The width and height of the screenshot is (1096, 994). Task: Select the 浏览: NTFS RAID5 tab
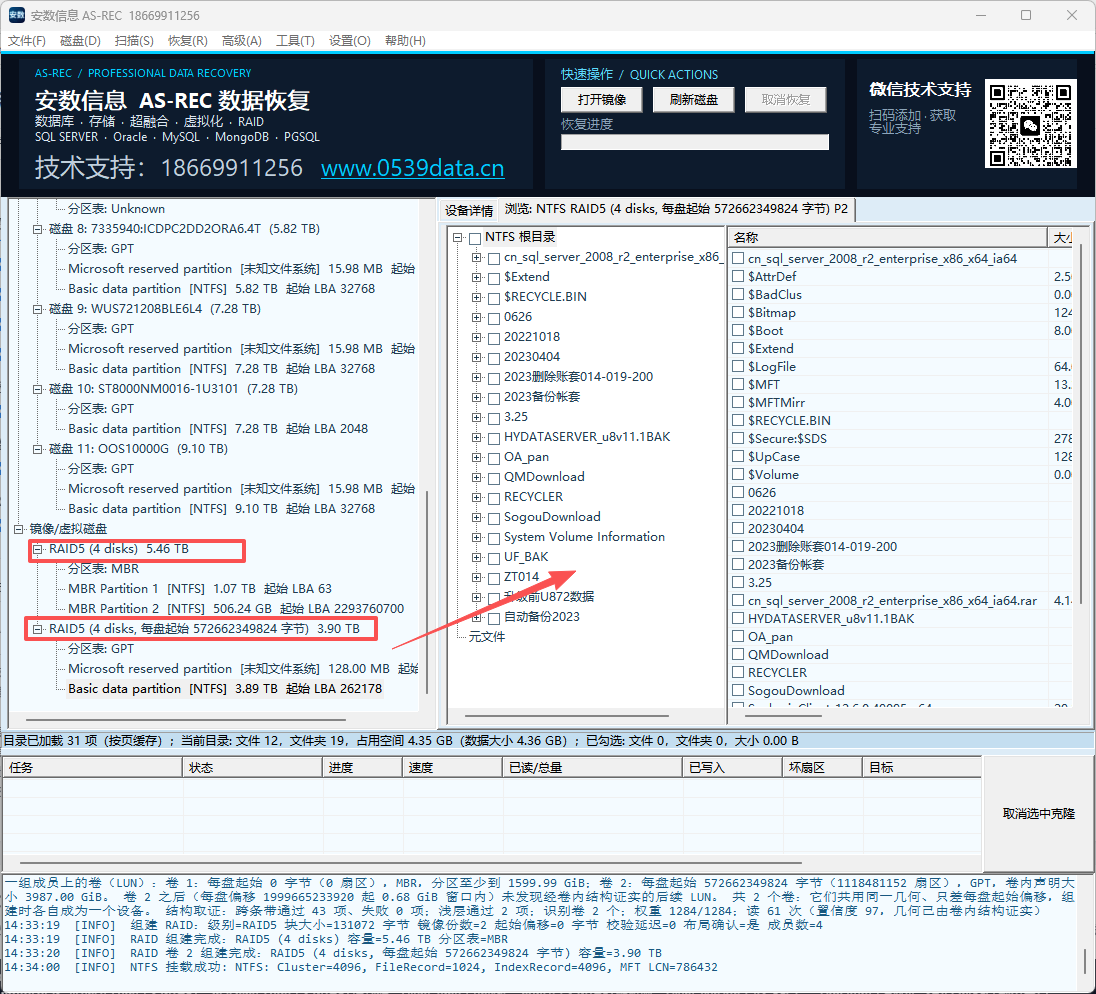click(x=676, y=209)
